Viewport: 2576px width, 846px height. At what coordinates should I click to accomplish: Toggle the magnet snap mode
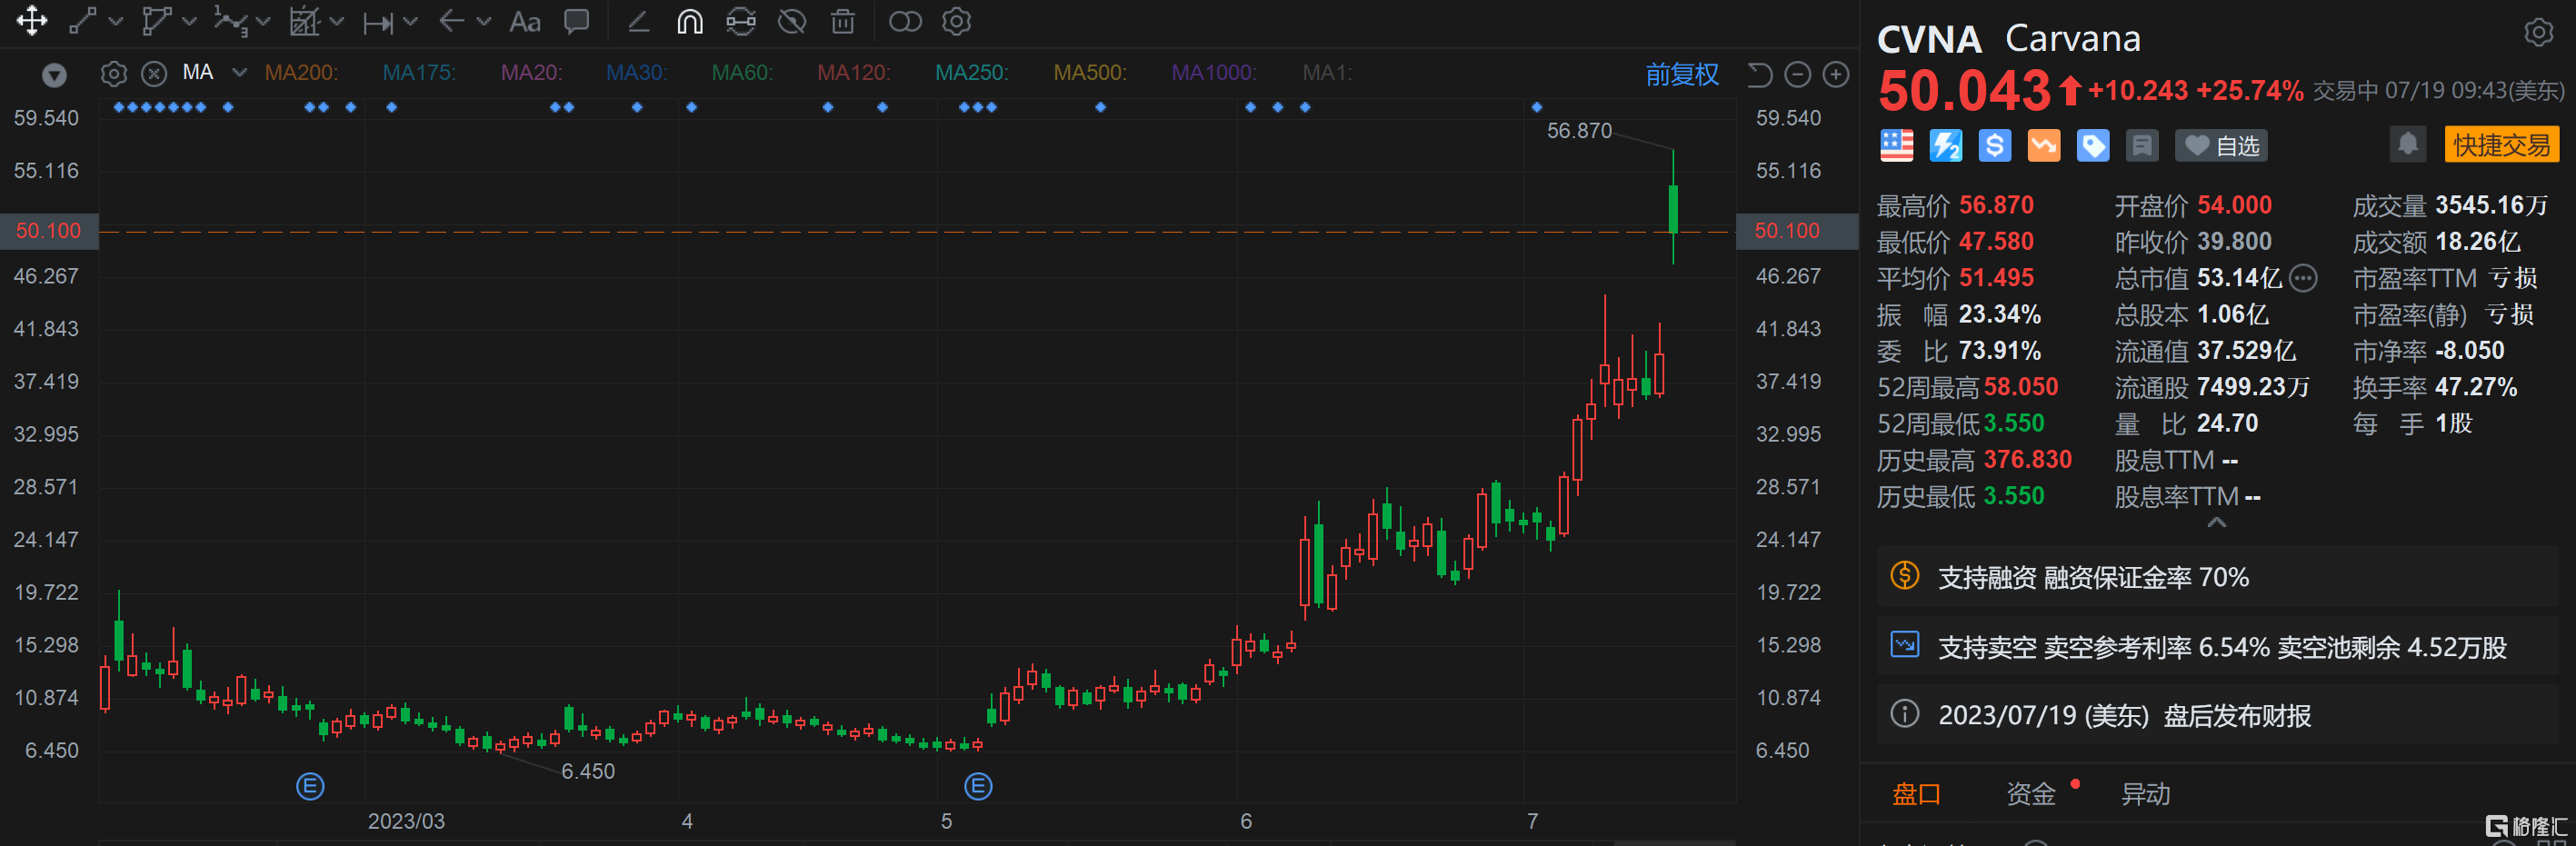[689, 21]
